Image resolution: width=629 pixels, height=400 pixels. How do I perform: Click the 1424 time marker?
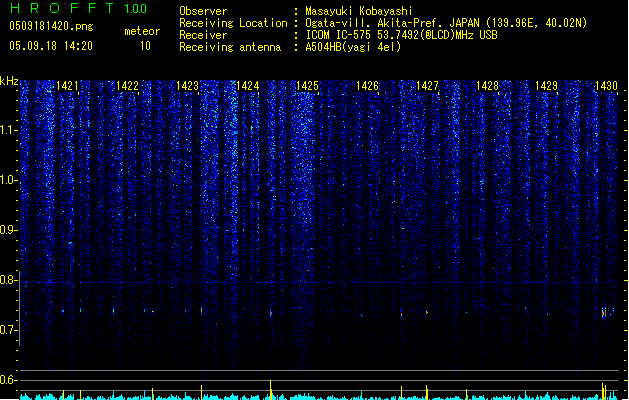248,86
